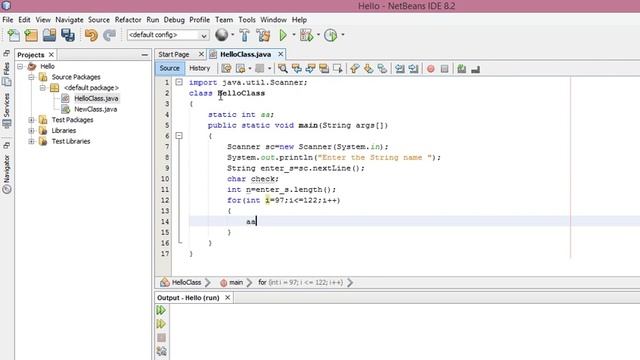Open the default config dropdown
Image resolution: width=640 pixels, height=360 pixels.
click(168, 35)
